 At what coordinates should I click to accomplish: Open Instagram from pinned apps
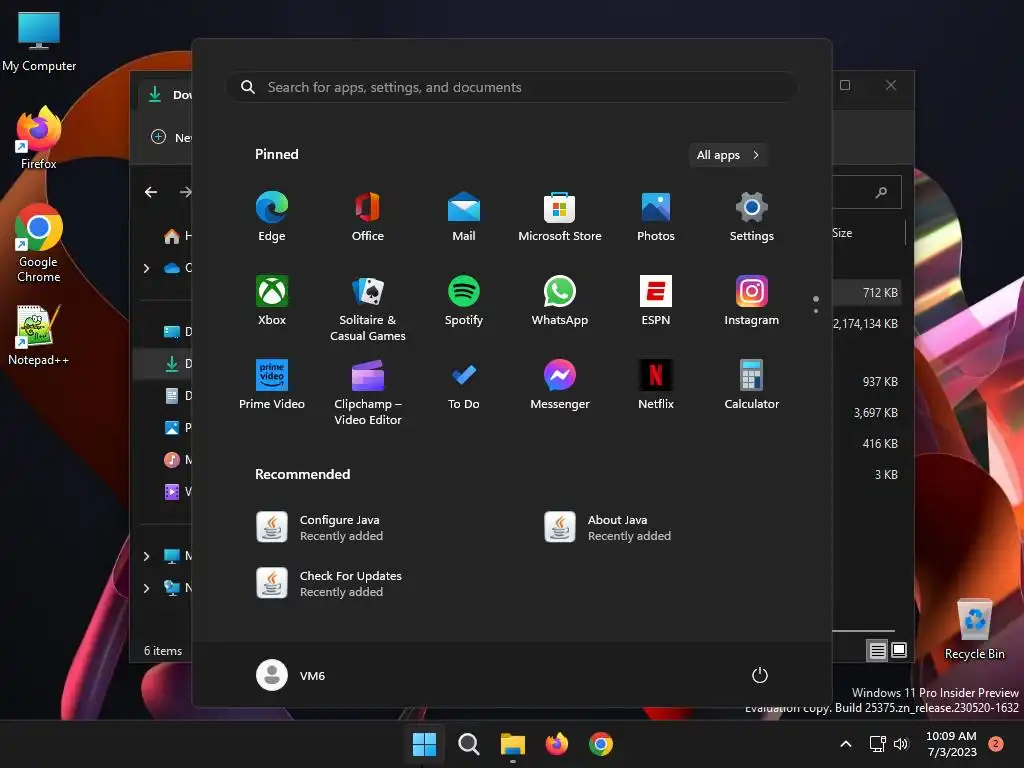click(752, 301)
